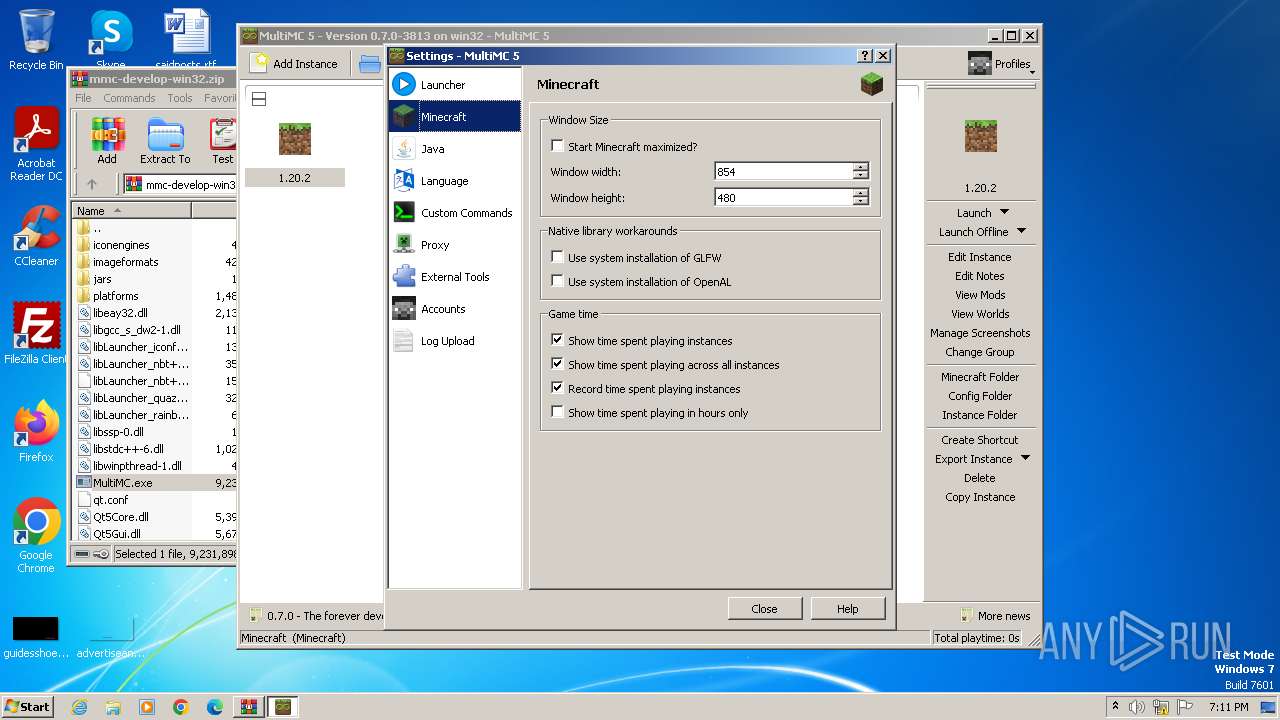The height and width of the screenshot is (720, 1280).
Task: Click View Mods in side panel
Action: (x=980, y=295)
